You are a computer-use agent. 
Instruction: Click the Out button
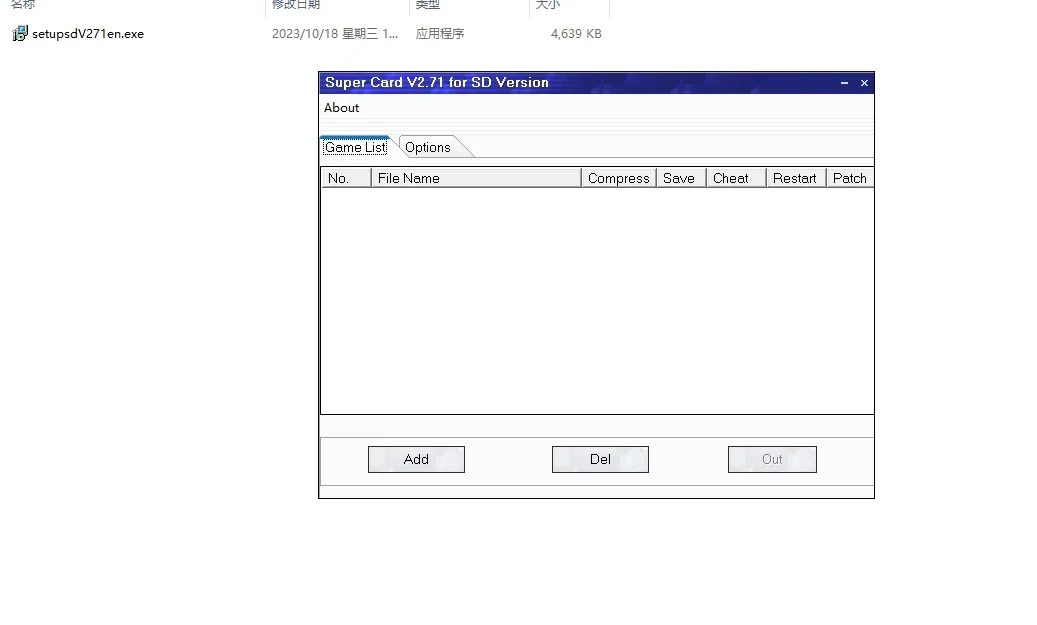click(x=772, y=459)
